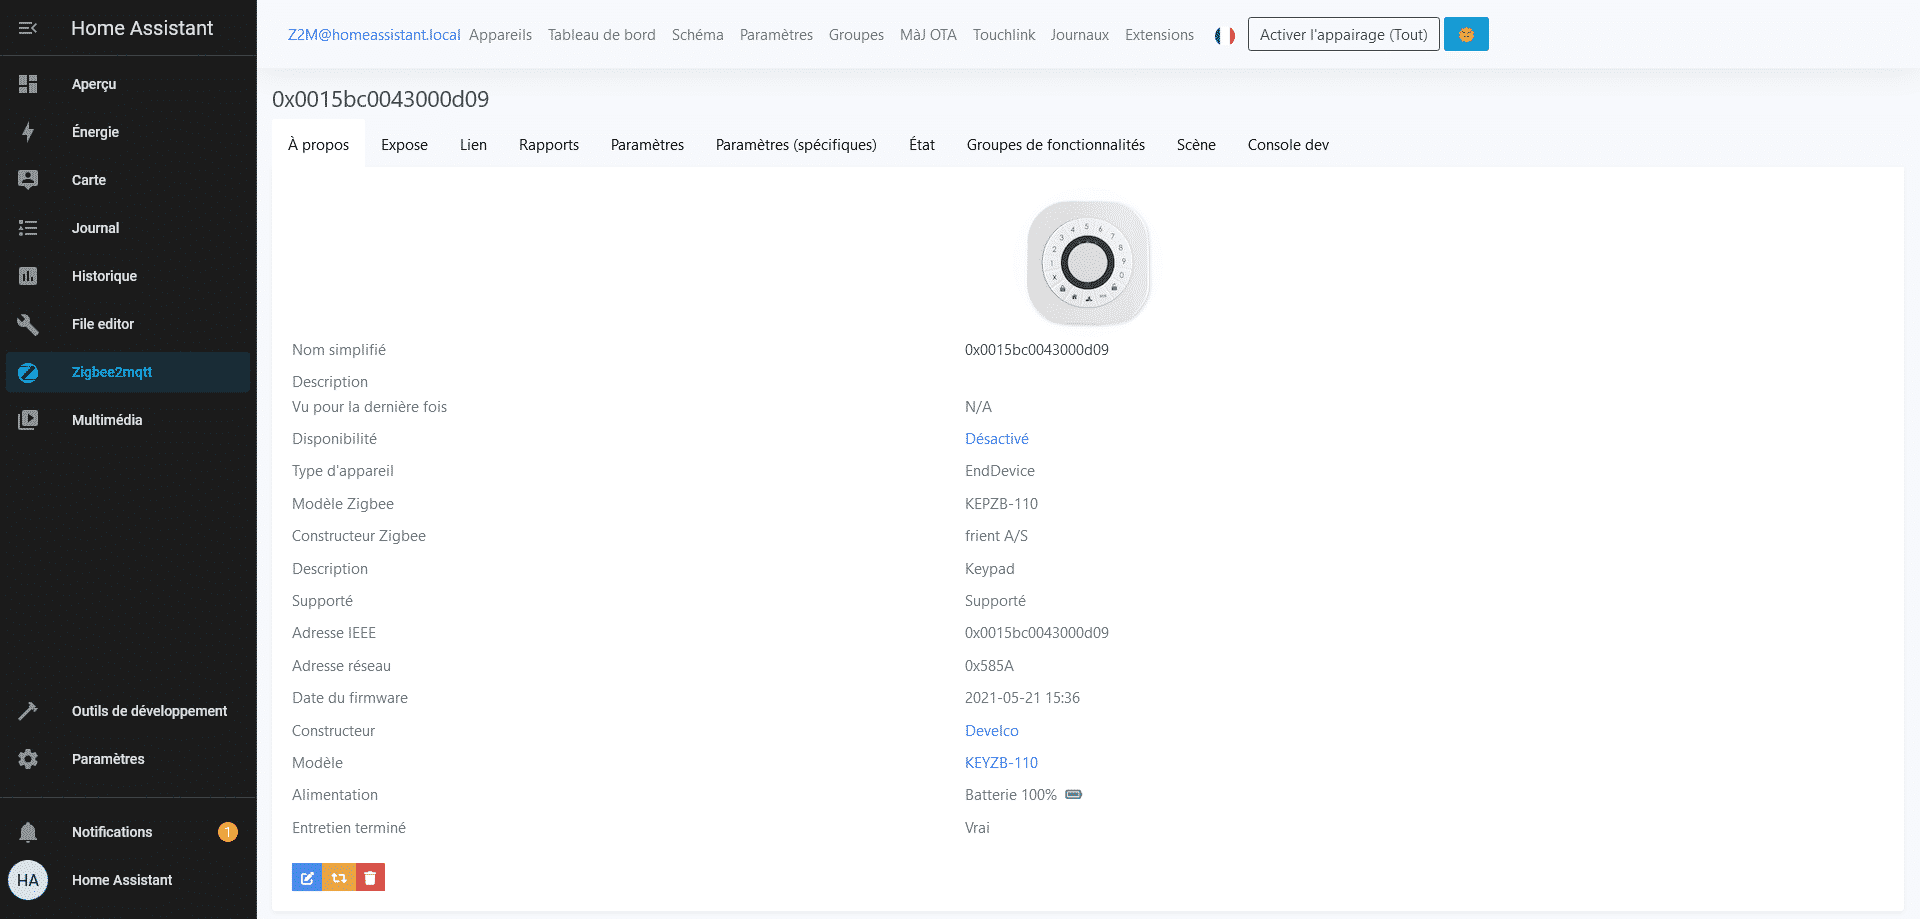
Task: Click the blue edit/rename device button
Action: 307,877
